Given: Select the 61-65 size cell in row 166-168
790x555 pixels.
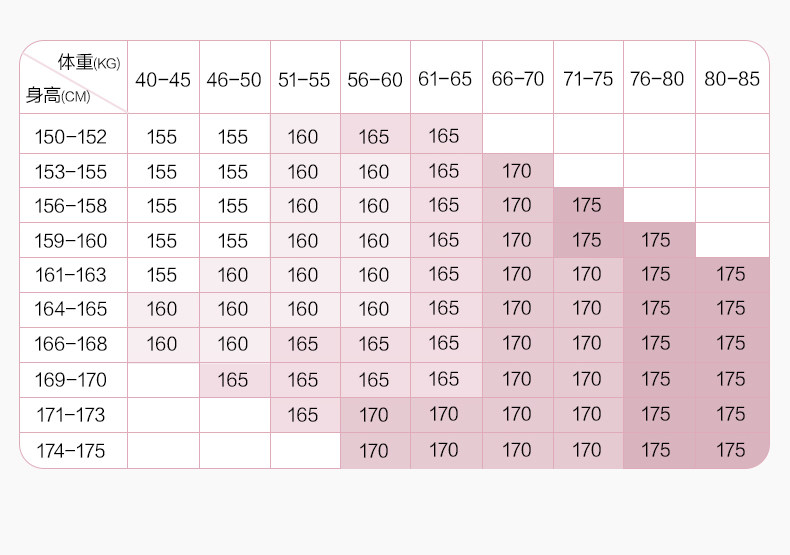Looking at the screenshot, I should 444,345.
